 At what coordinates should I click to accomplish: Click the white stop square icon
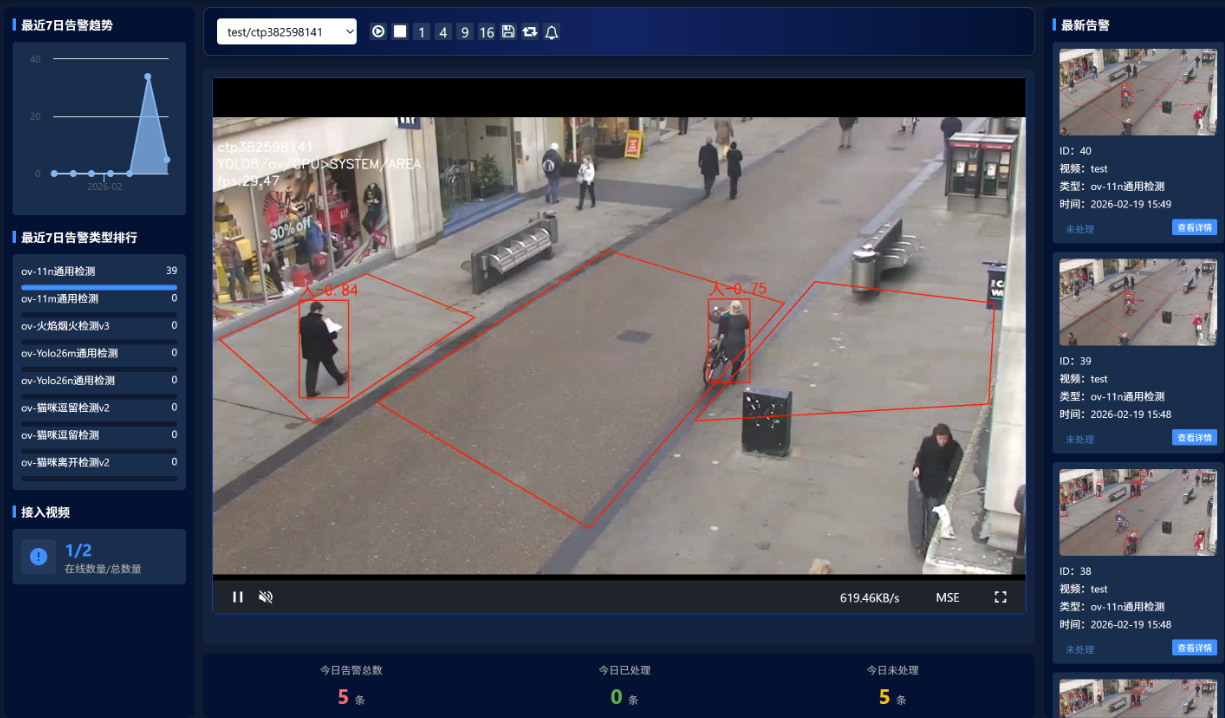[400, 32]
